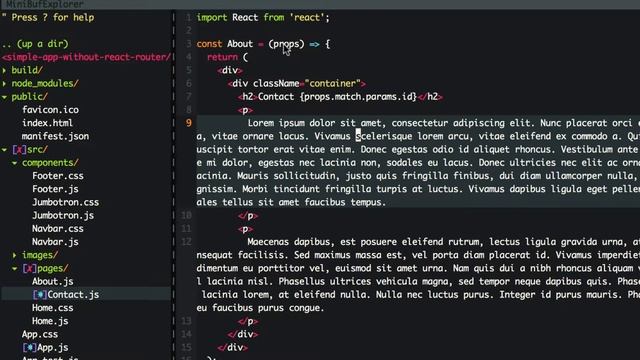Click the [x] git marker beside src/

click(x=19, y=150)
